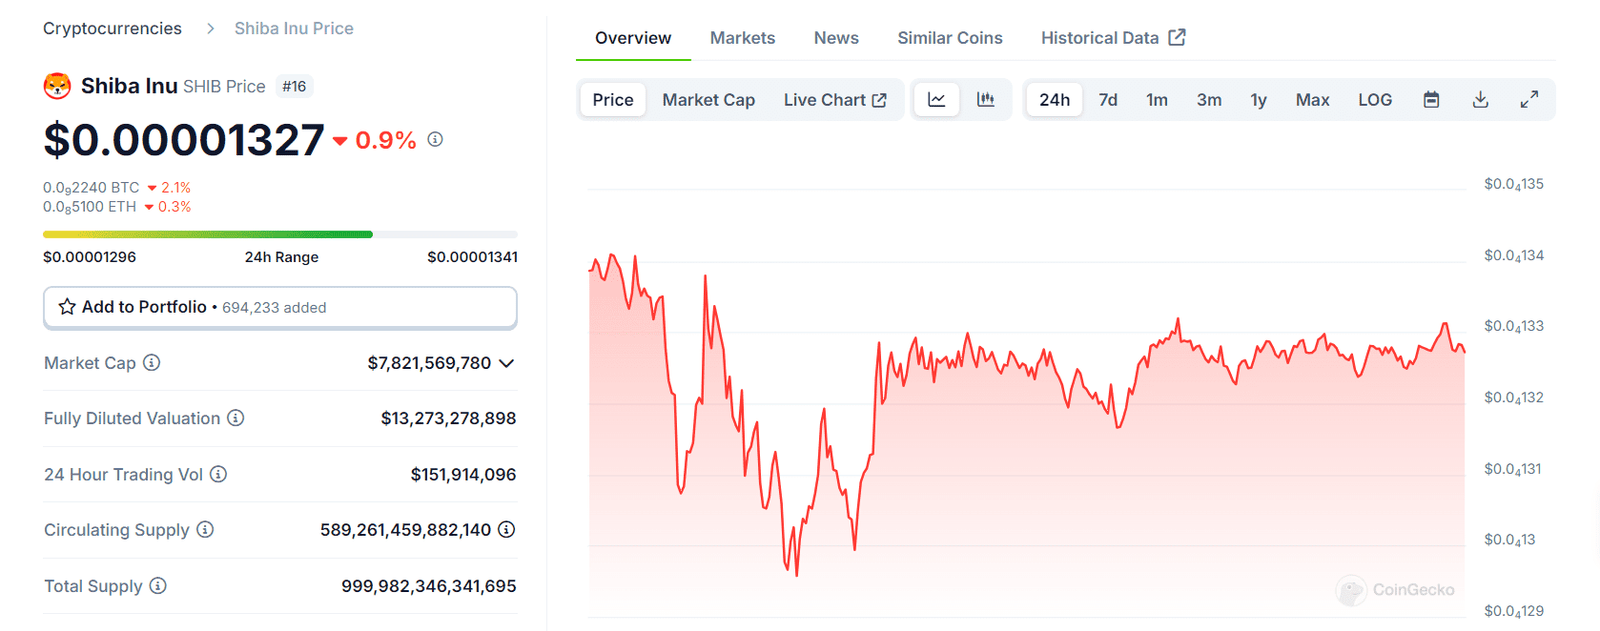This screenshot has width=1600, height=631.
Task: Click the BTC price 0.0₉2240 BTC
Action: tap(91, 187)
